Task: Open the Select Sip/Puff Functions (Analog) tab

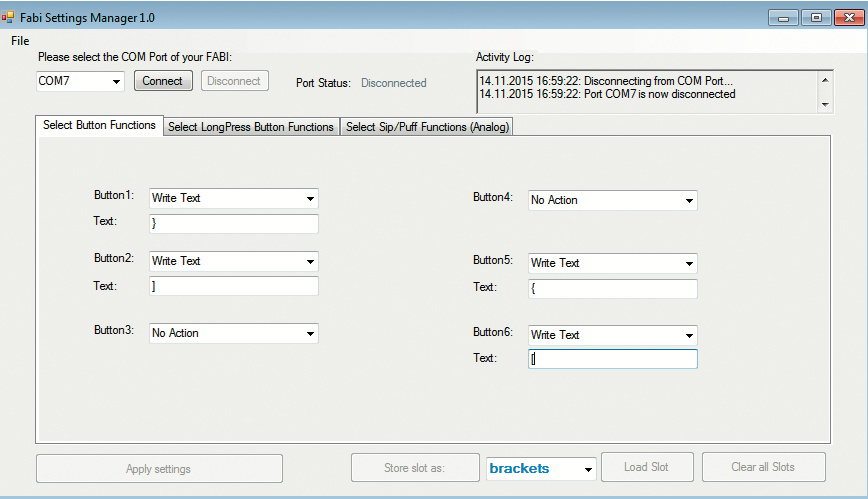Action: tap(427, 127)
